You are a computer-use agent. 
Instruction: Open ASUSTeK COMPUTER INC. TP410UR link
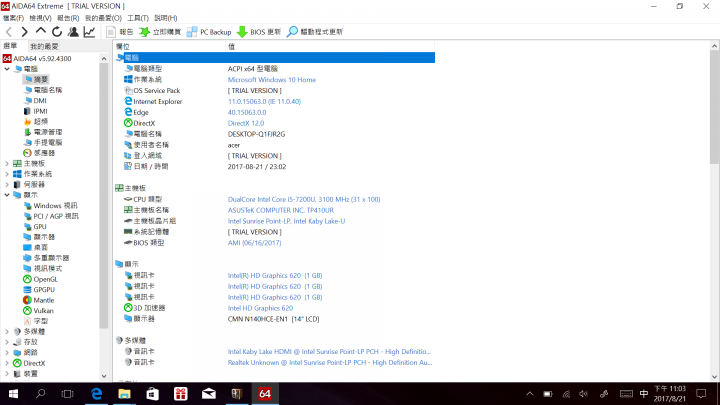[281, 210]
